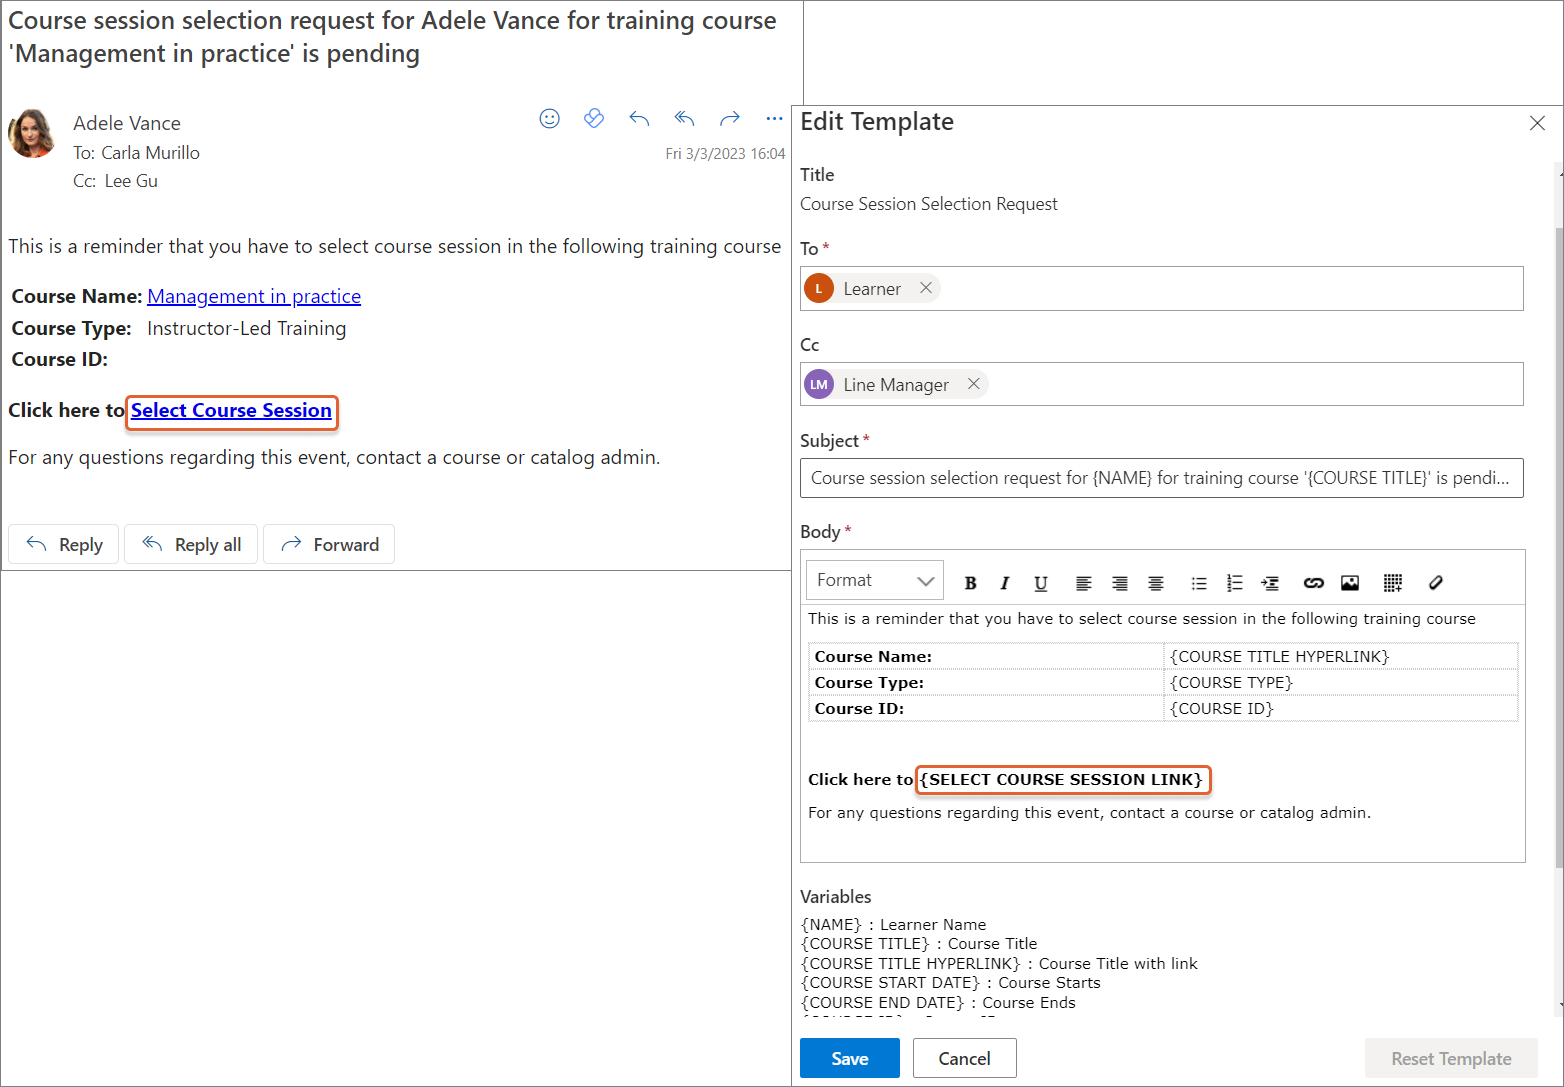
Task: Click the forward arrow icon in email header
Action: tap(730, 119)
